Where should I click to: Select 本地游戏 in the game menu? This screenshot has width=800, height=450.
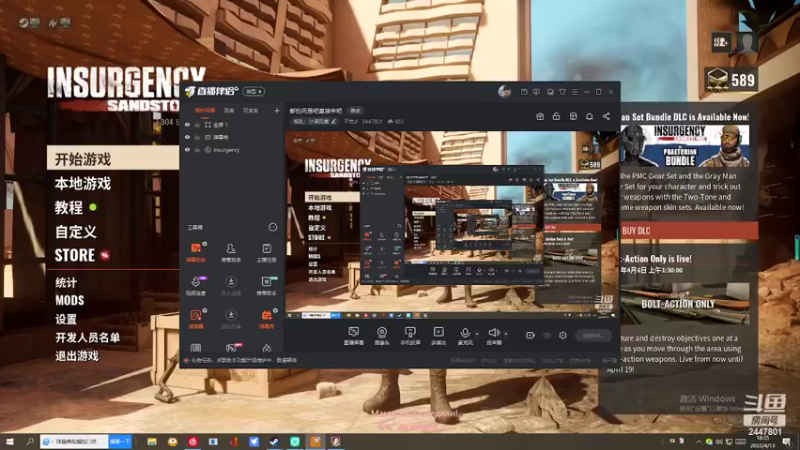83,184
